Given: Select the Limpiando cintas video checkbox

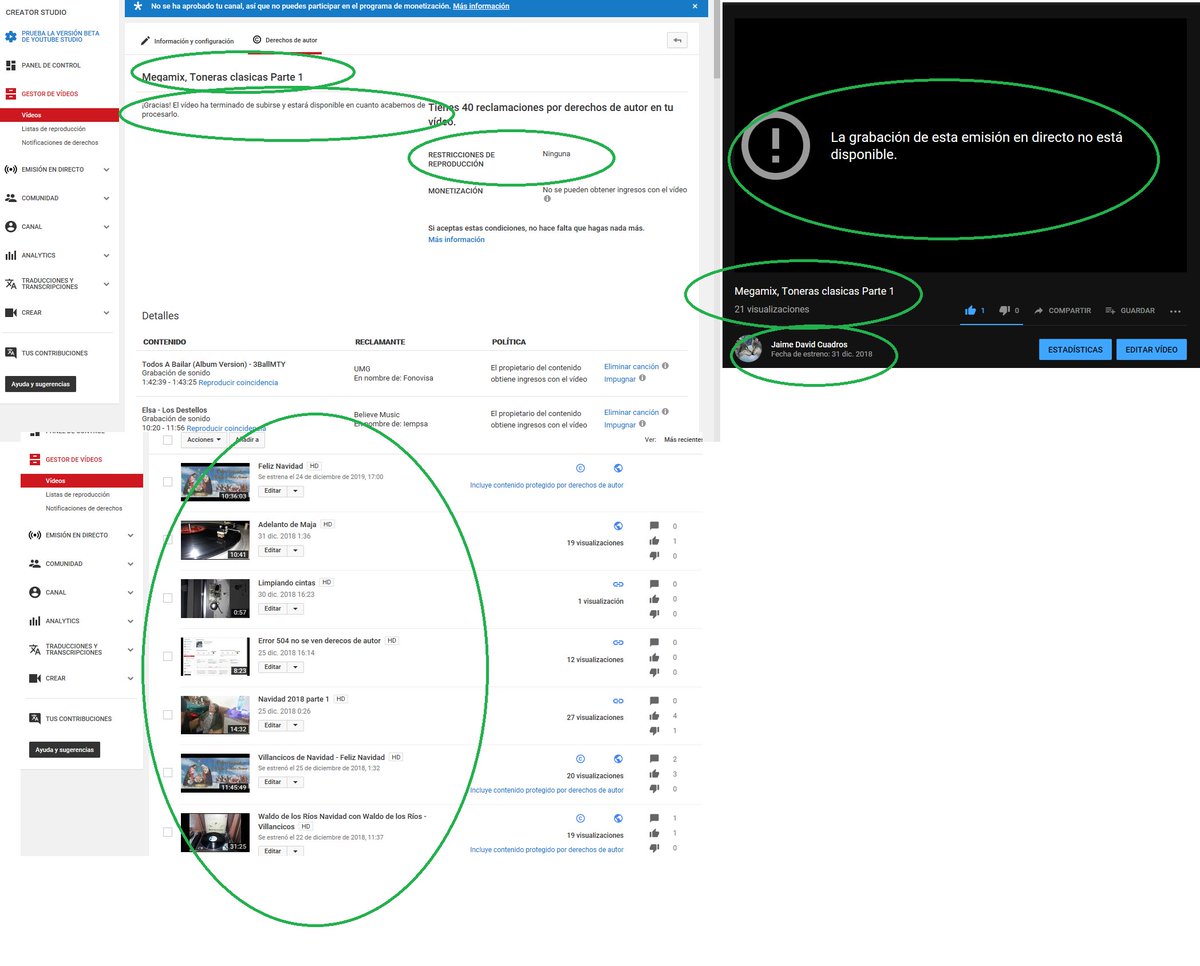Looking at the screenshot, I should point(167,598).
